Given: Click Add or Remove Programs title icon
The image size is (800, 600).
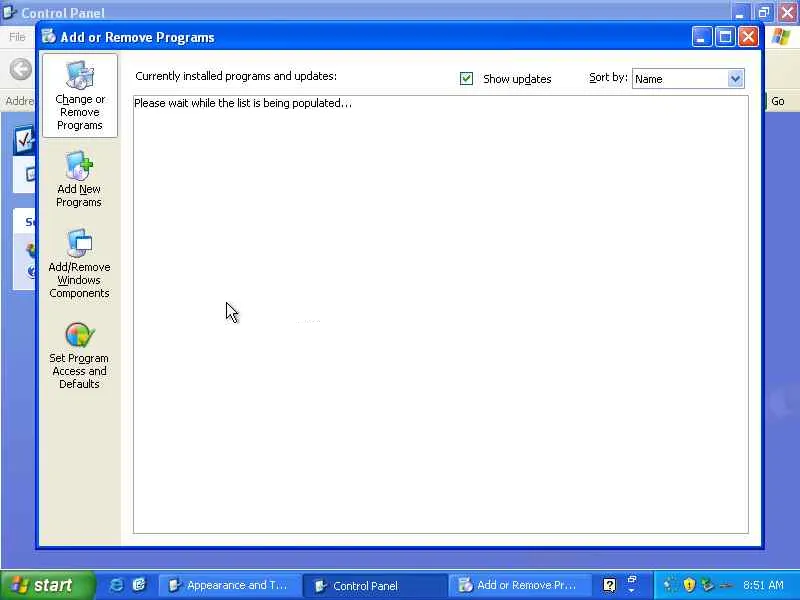Looking at the screenshot, I should 49,36.
